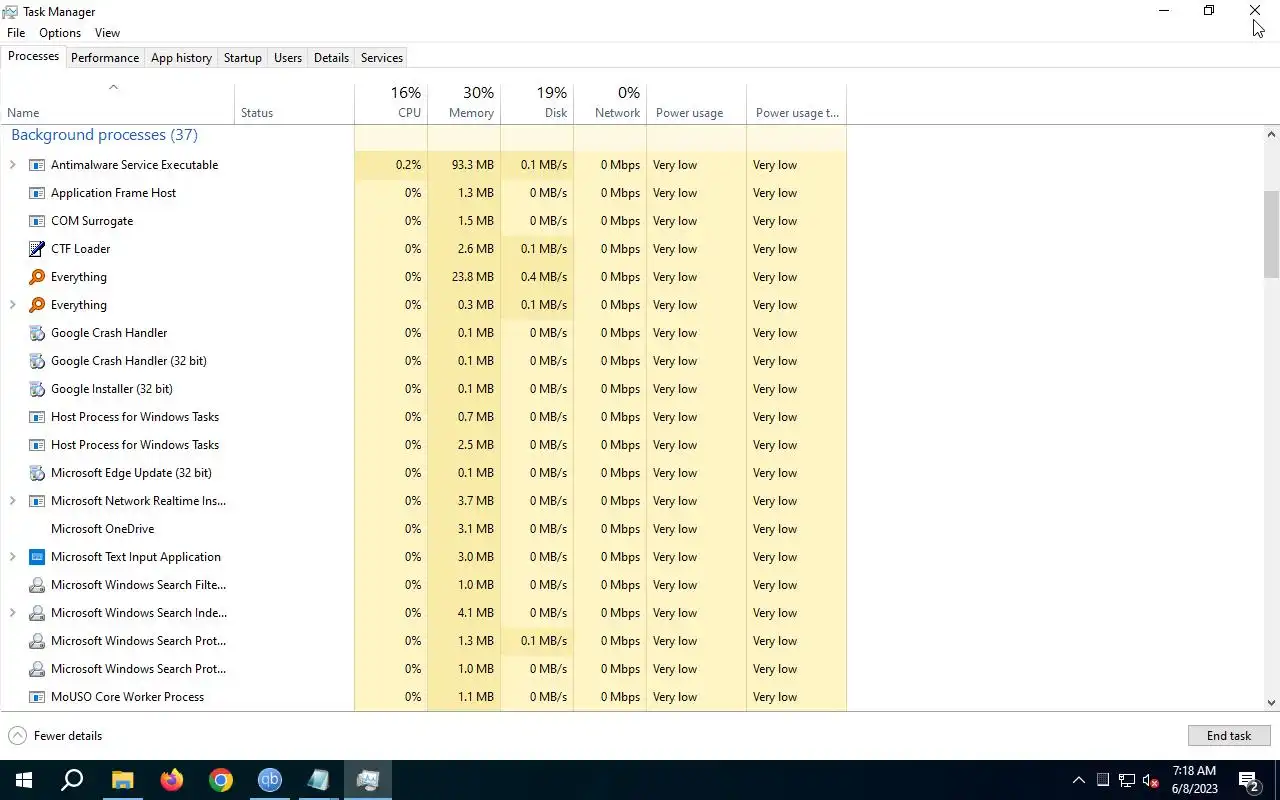Show hidden system tray icons
This screenshot has width=1280, height=800.
tap(1078, 780)
